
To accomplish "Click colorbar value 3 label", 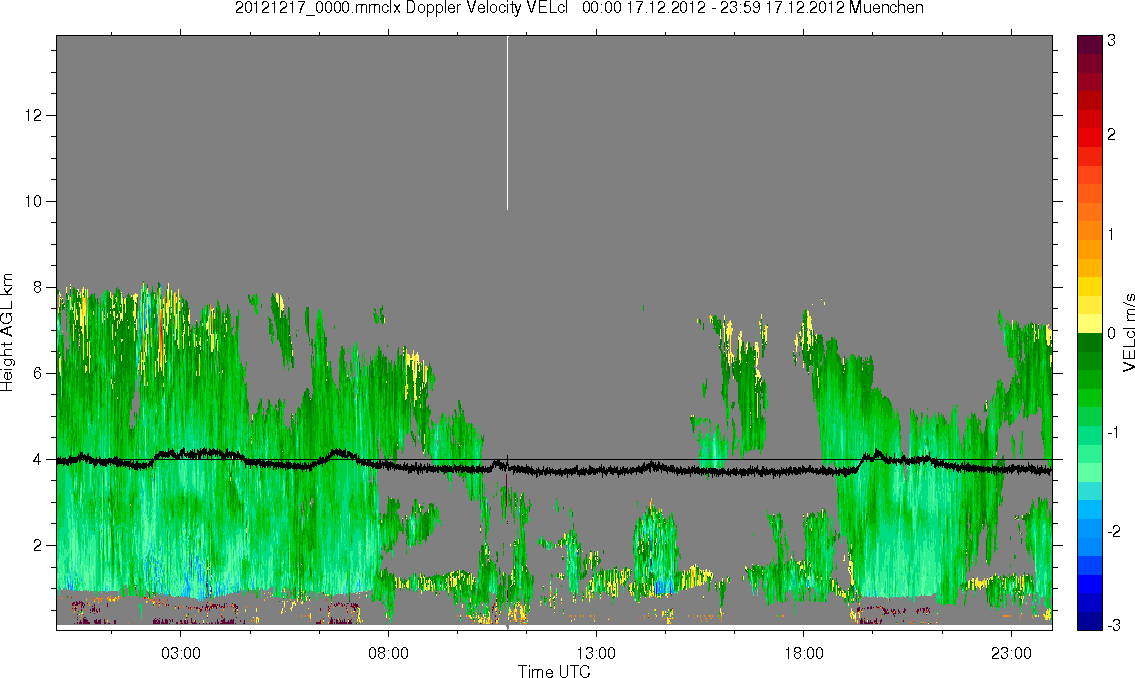I will 1112,41.
